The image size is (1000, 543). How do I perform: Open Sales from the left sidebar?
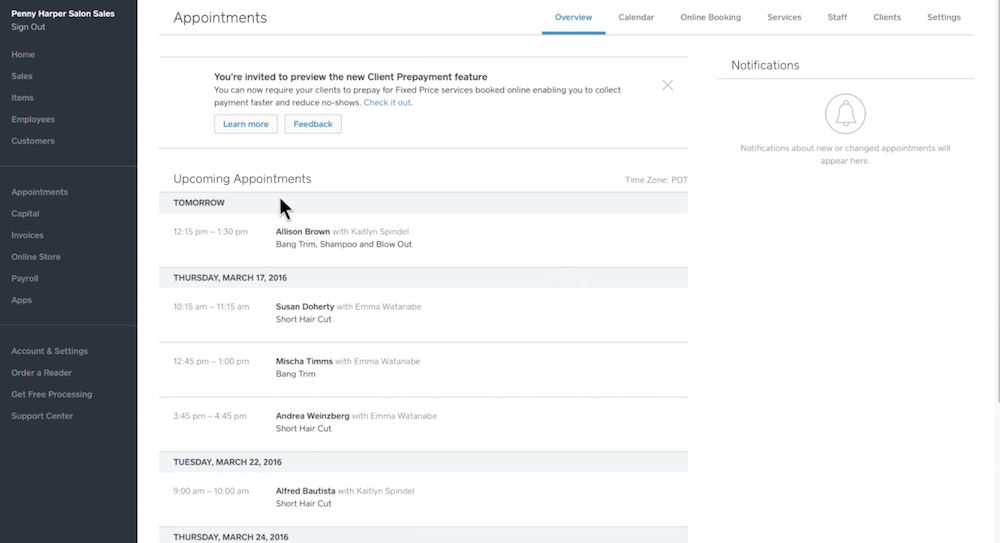tap(22, 76)
